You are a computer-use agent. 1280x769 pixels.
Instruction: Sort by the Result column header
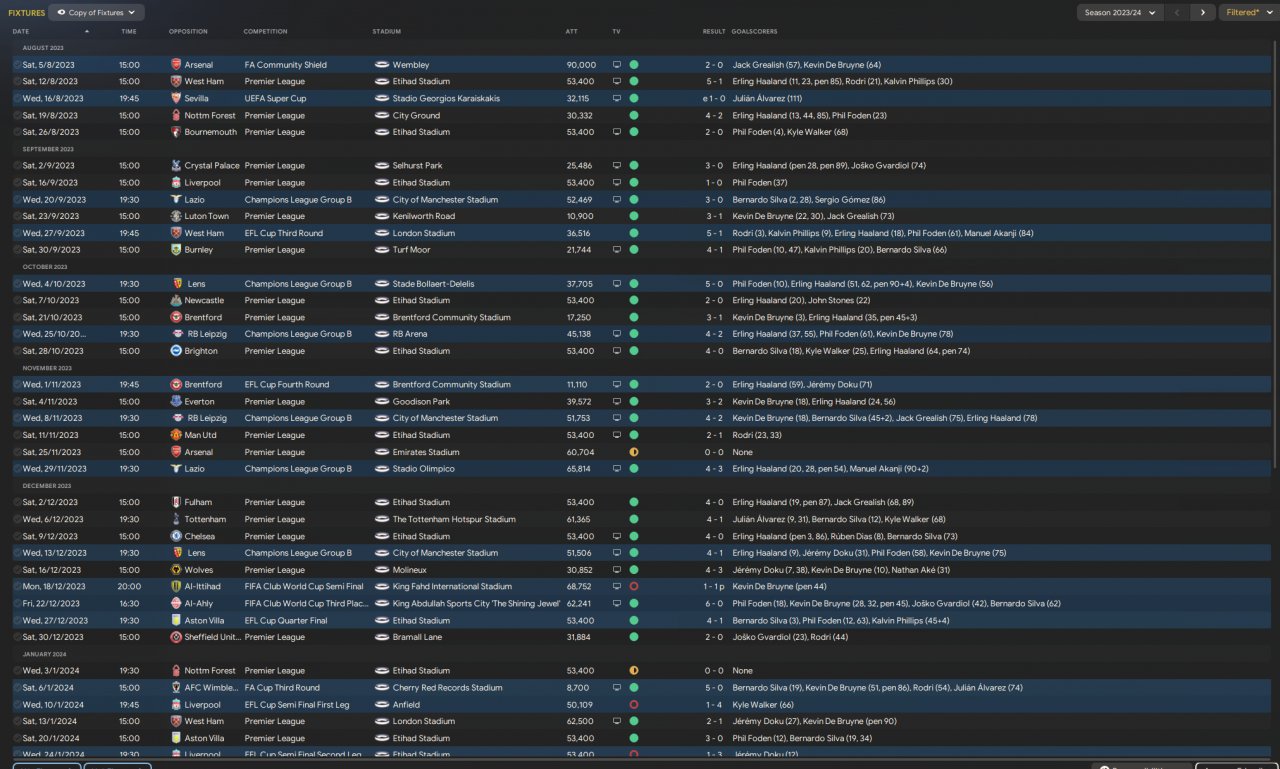click(714, 32)
